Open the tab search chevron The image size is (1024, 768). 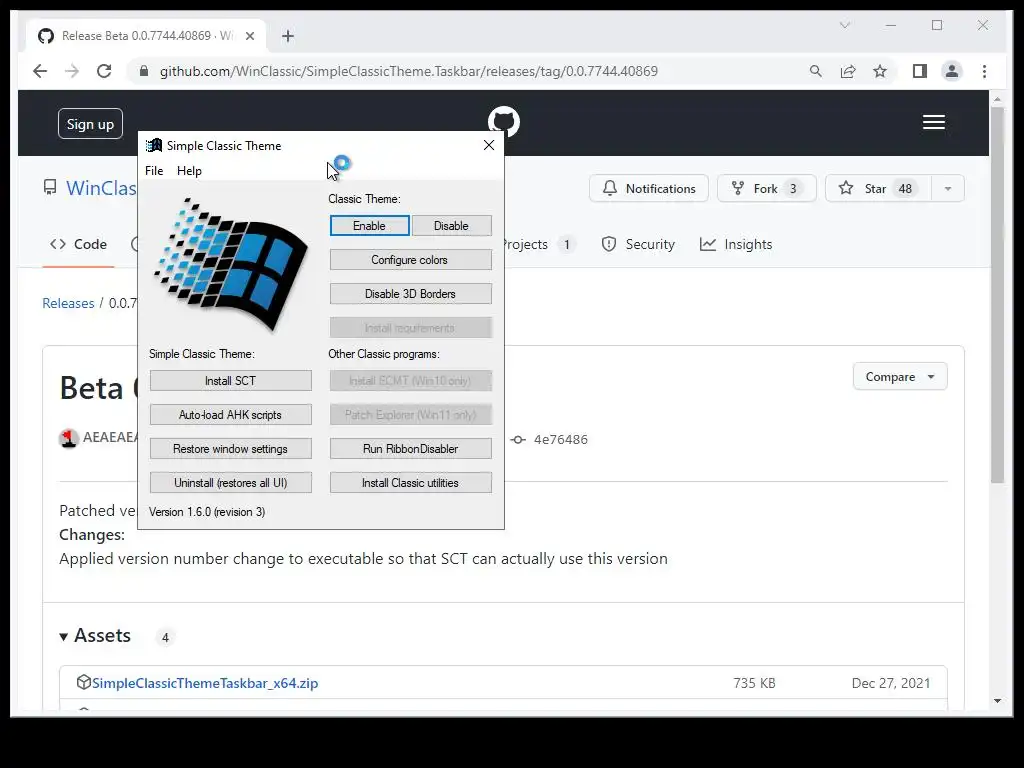(844, 25)
